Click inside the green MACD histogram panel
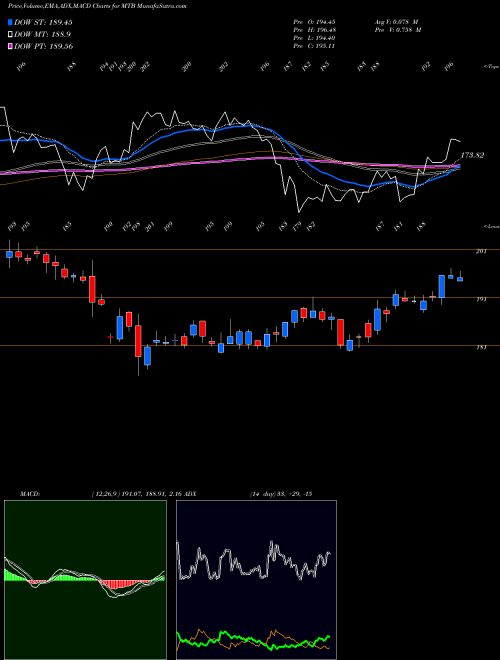 [85, 580]
